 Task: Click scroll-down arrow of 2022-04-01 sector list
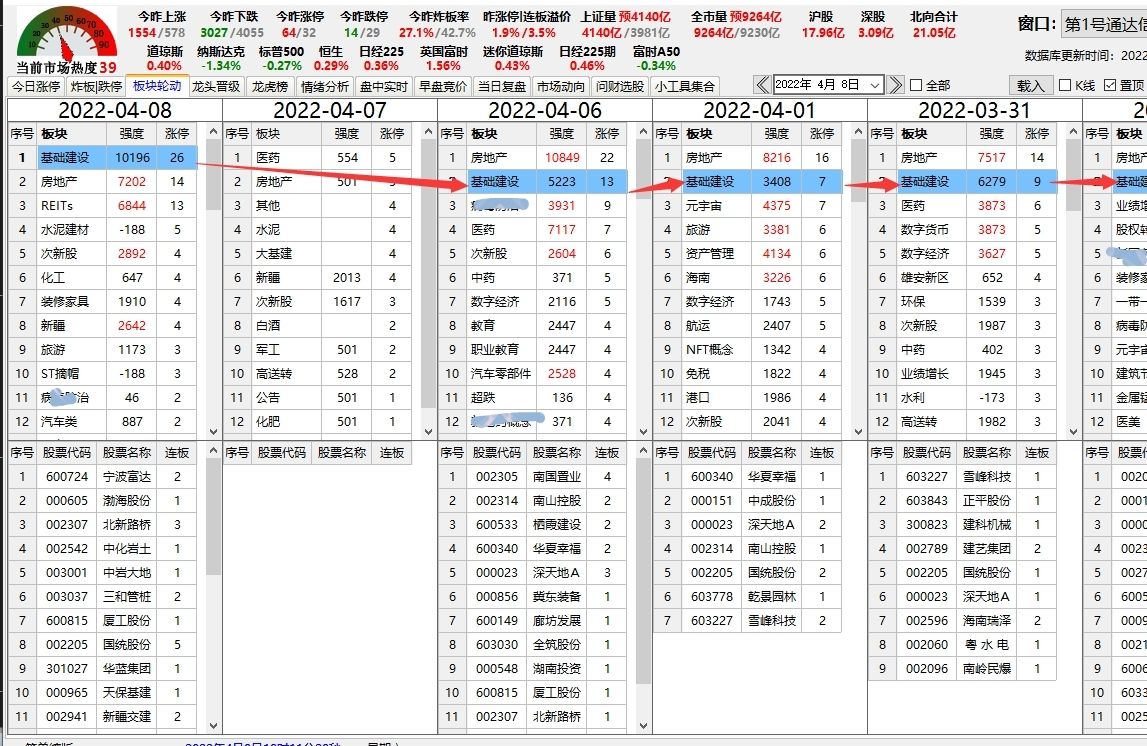coord(859,432)
